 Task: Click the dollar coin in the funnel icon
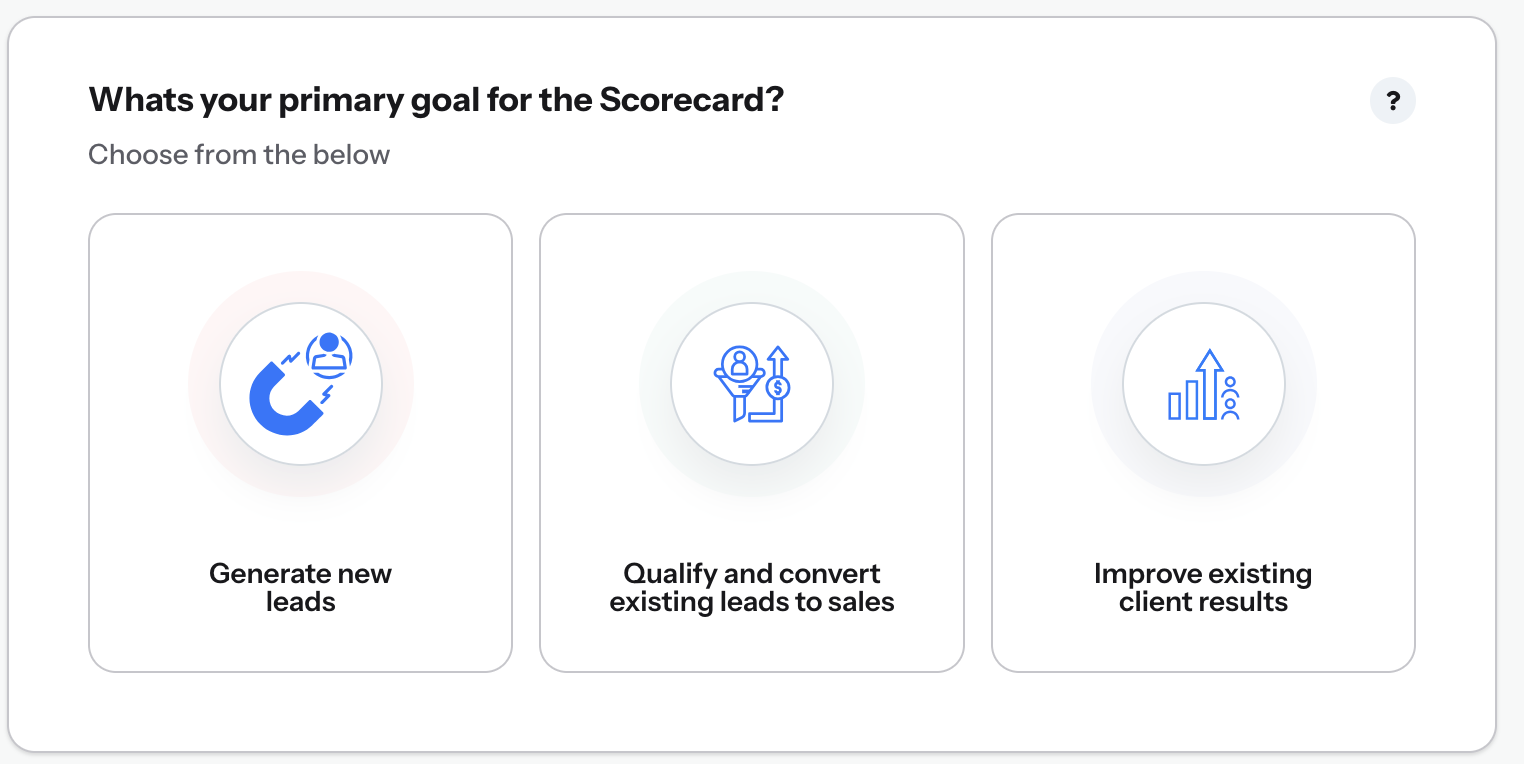[779, 387]
